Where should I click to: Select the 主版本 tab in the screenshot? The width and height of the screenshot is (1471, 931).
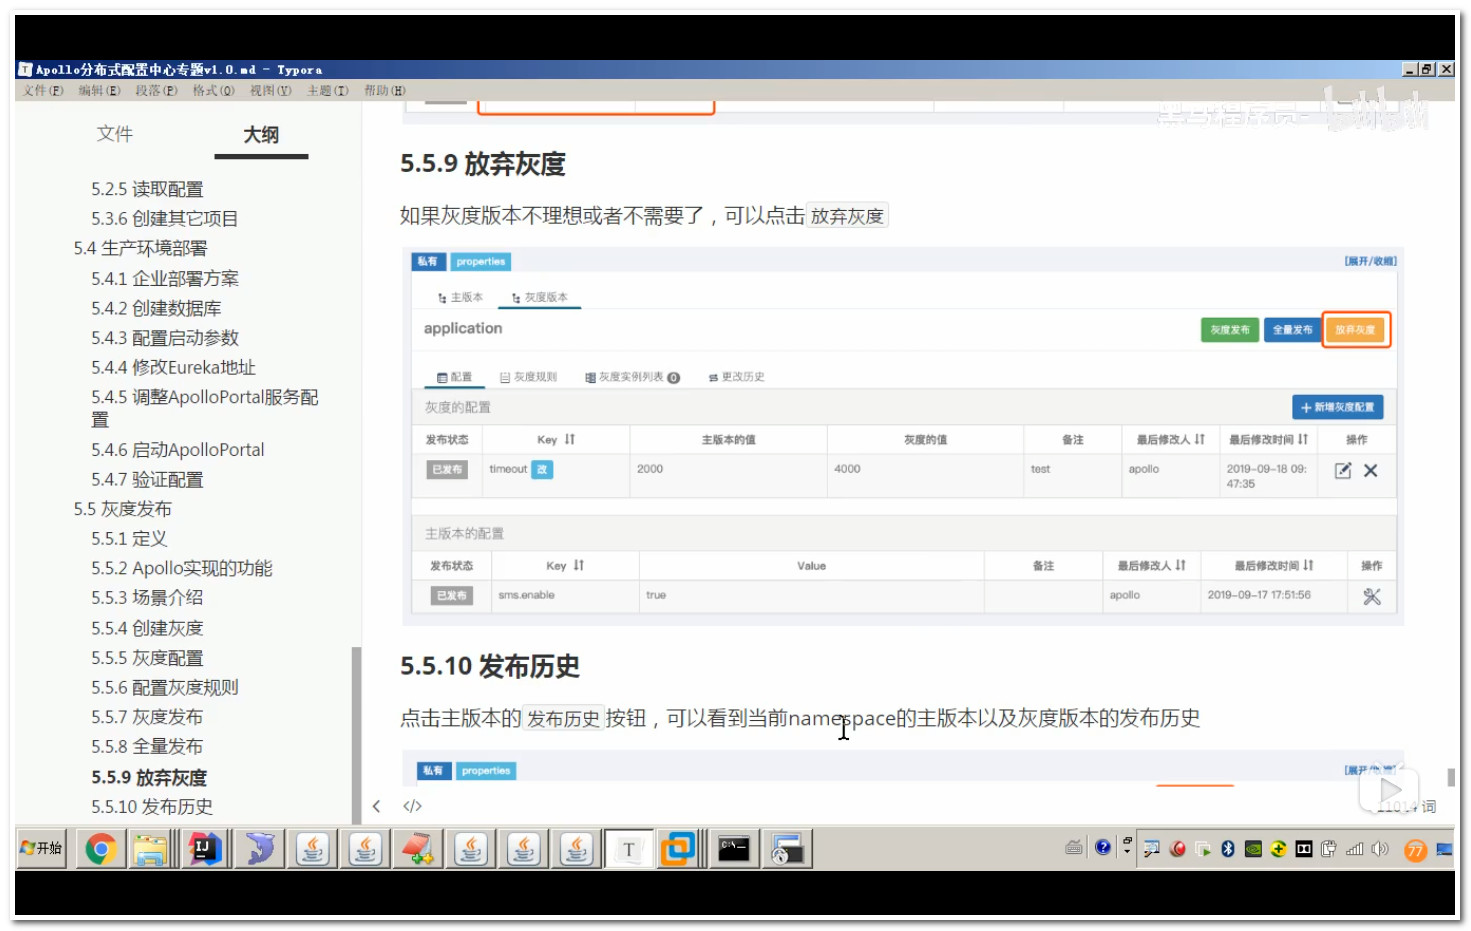(x=460, y=298)
